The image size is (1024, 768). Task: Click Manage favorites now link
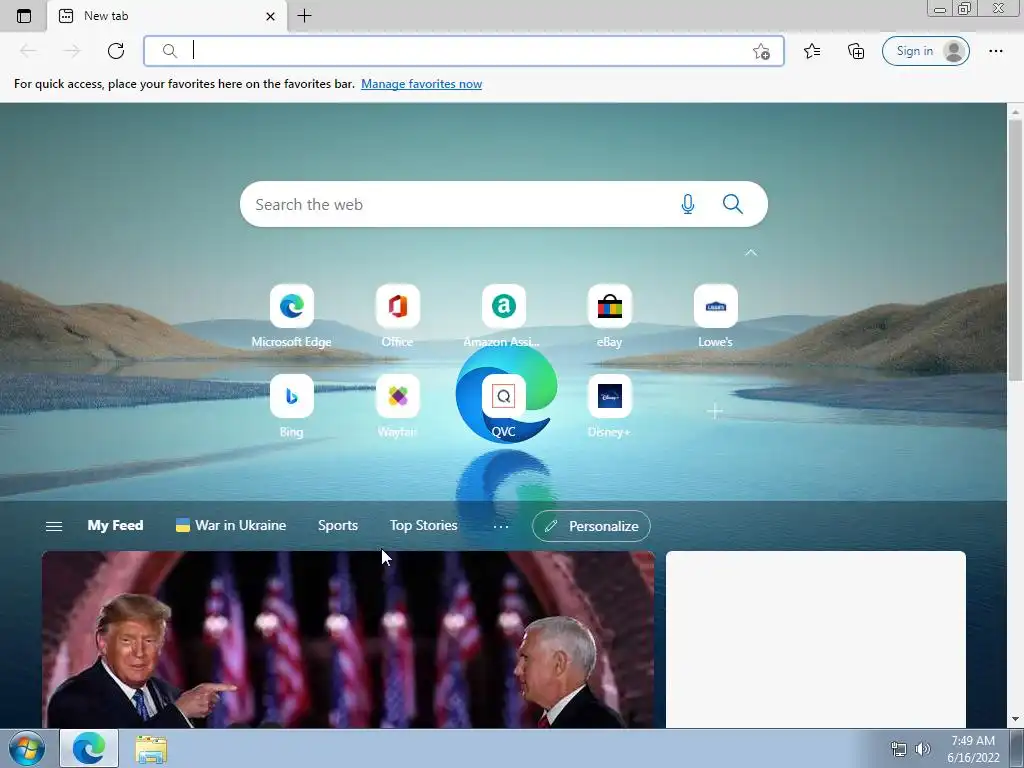pos(421,84)
